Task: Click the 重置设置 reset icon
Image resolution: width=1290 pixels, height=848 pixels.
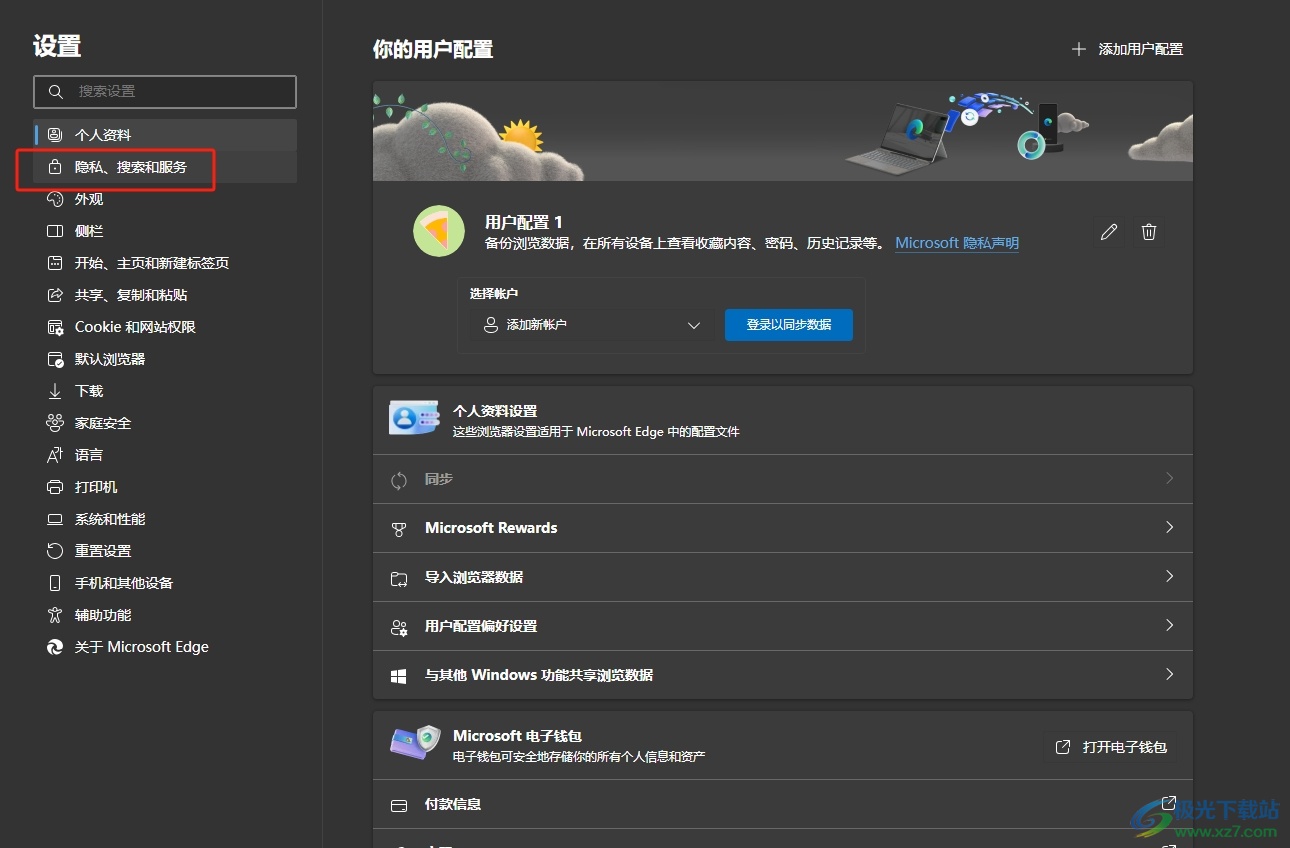Action: pyautogui.click(x=55, y=551)
